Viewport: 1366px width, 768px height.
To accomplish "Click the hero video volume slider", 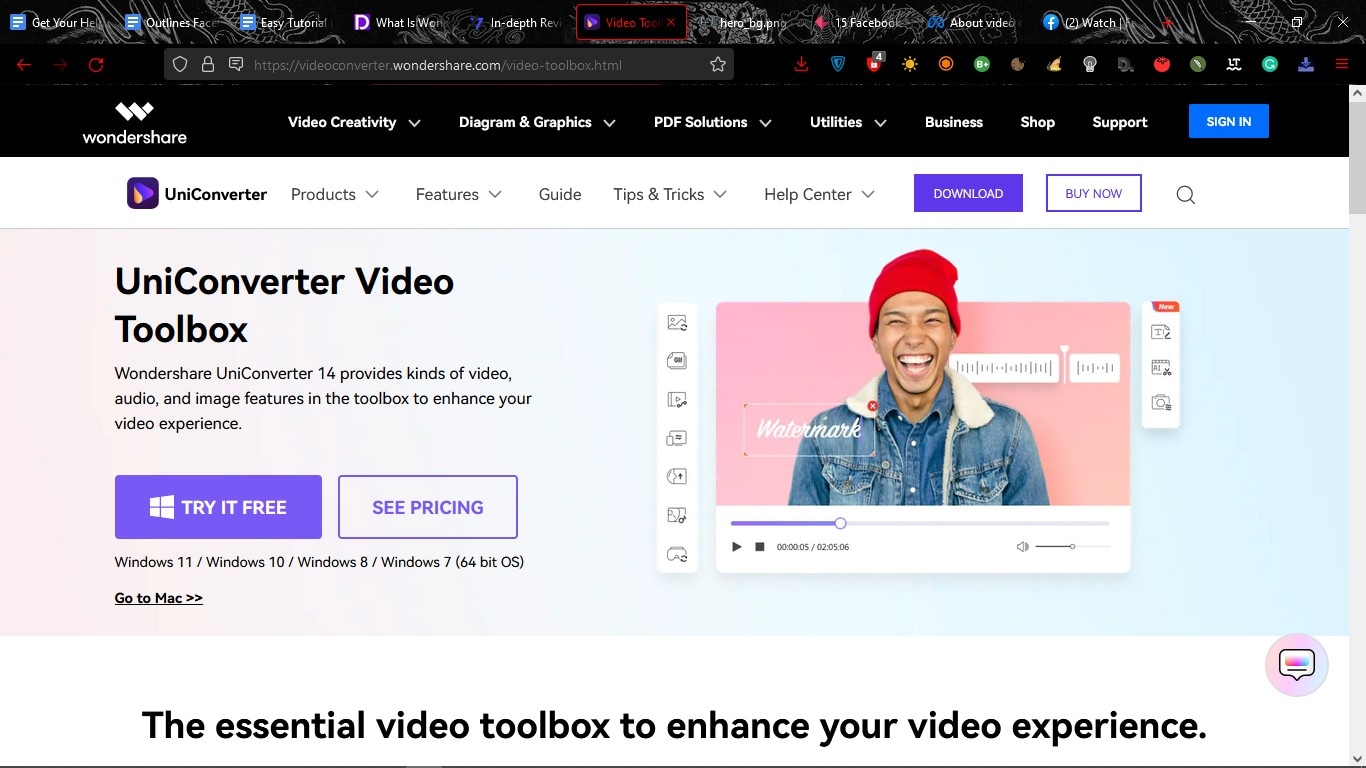I will tap(1073, 547).
